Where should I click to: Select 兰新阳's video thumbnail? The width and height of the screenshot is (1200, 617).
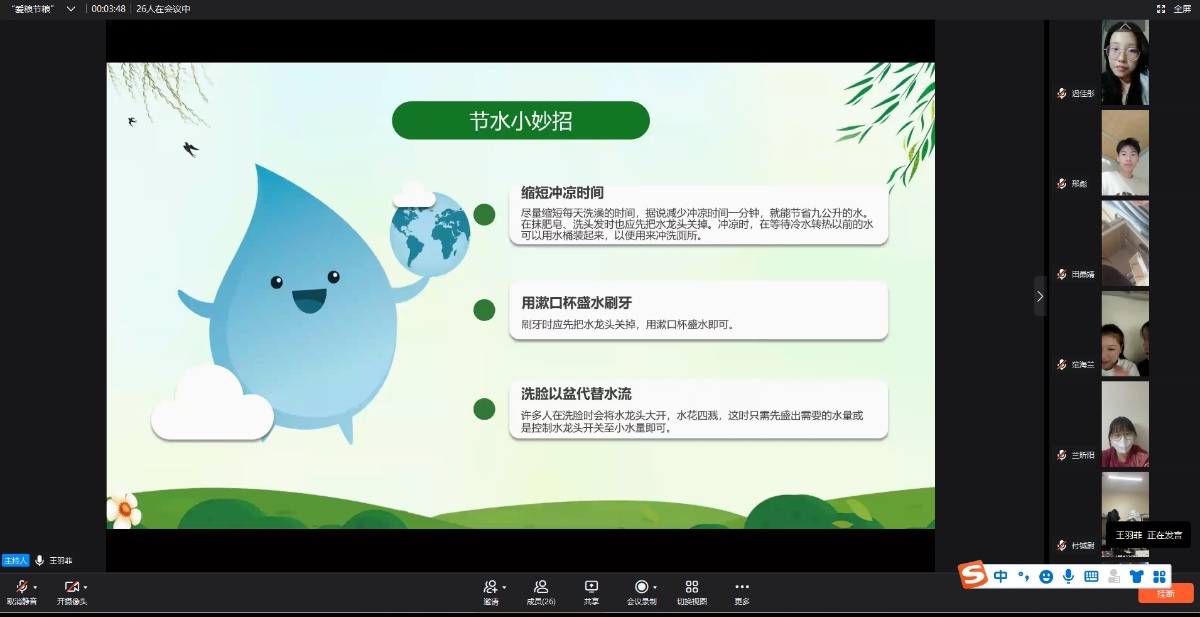pos(1125,424)
